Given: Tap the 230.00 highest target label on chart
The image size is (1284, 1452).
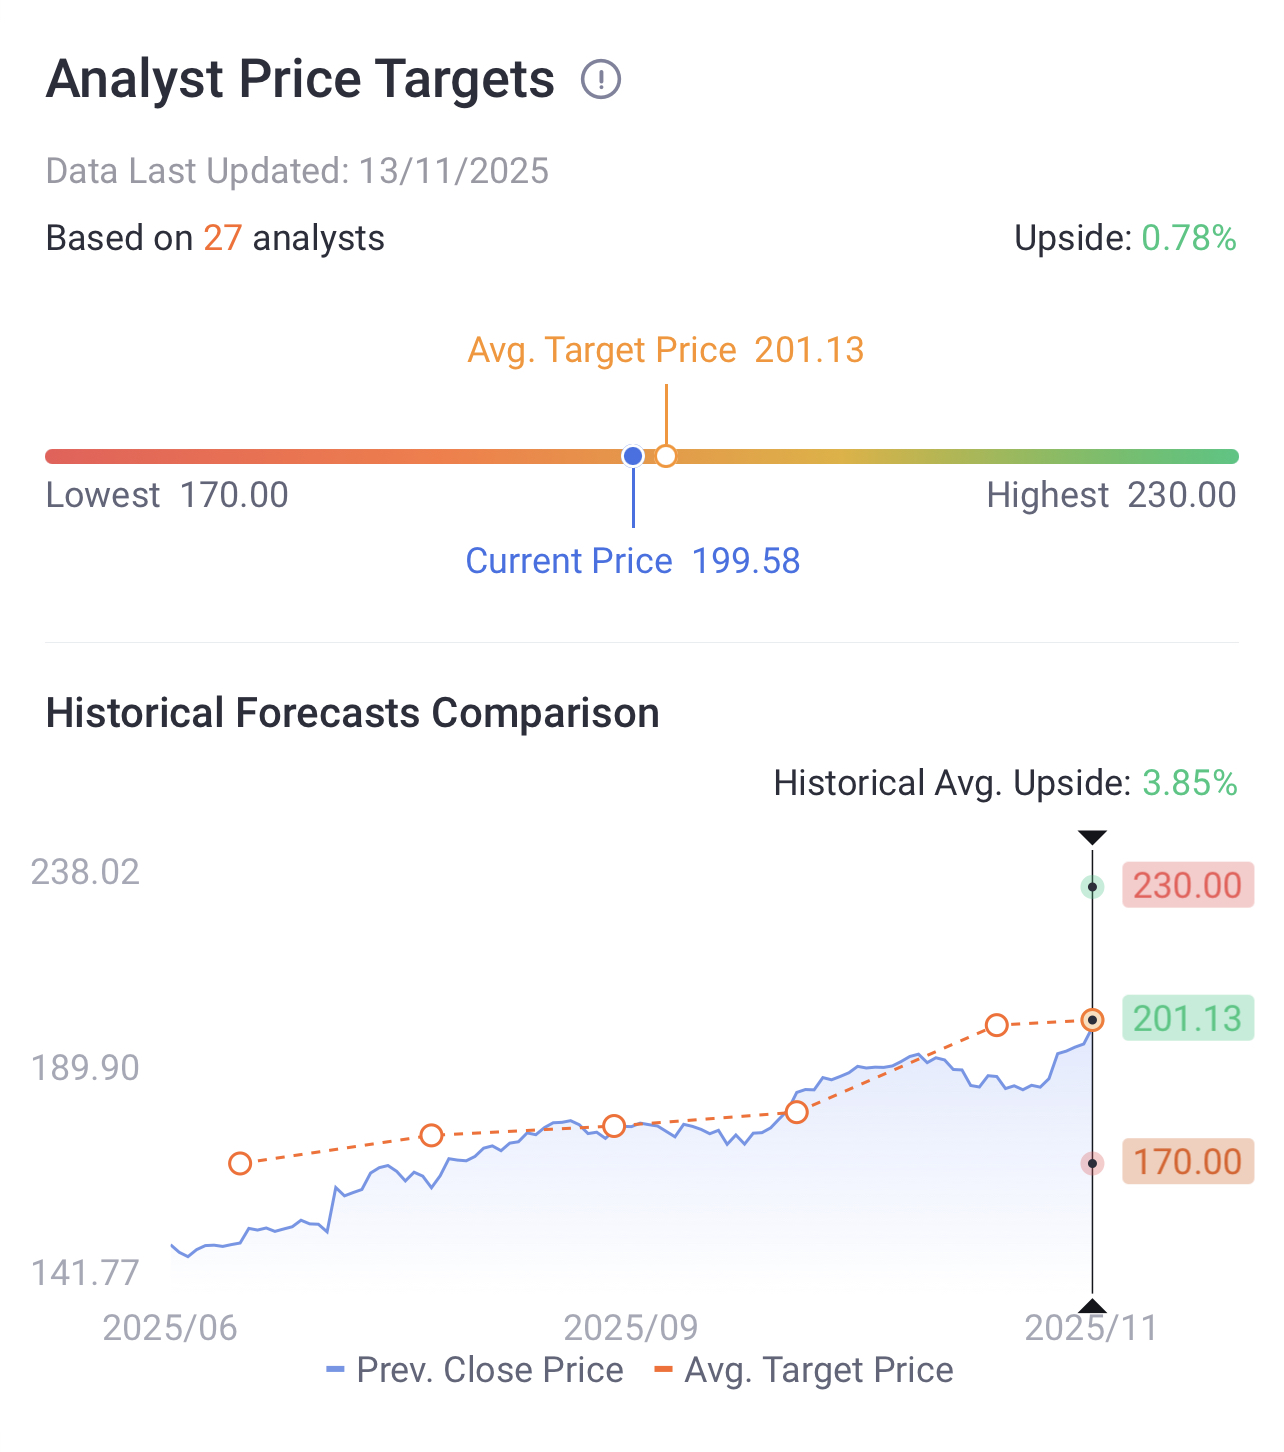Looking at the screenshot, I should [1188, 885].
